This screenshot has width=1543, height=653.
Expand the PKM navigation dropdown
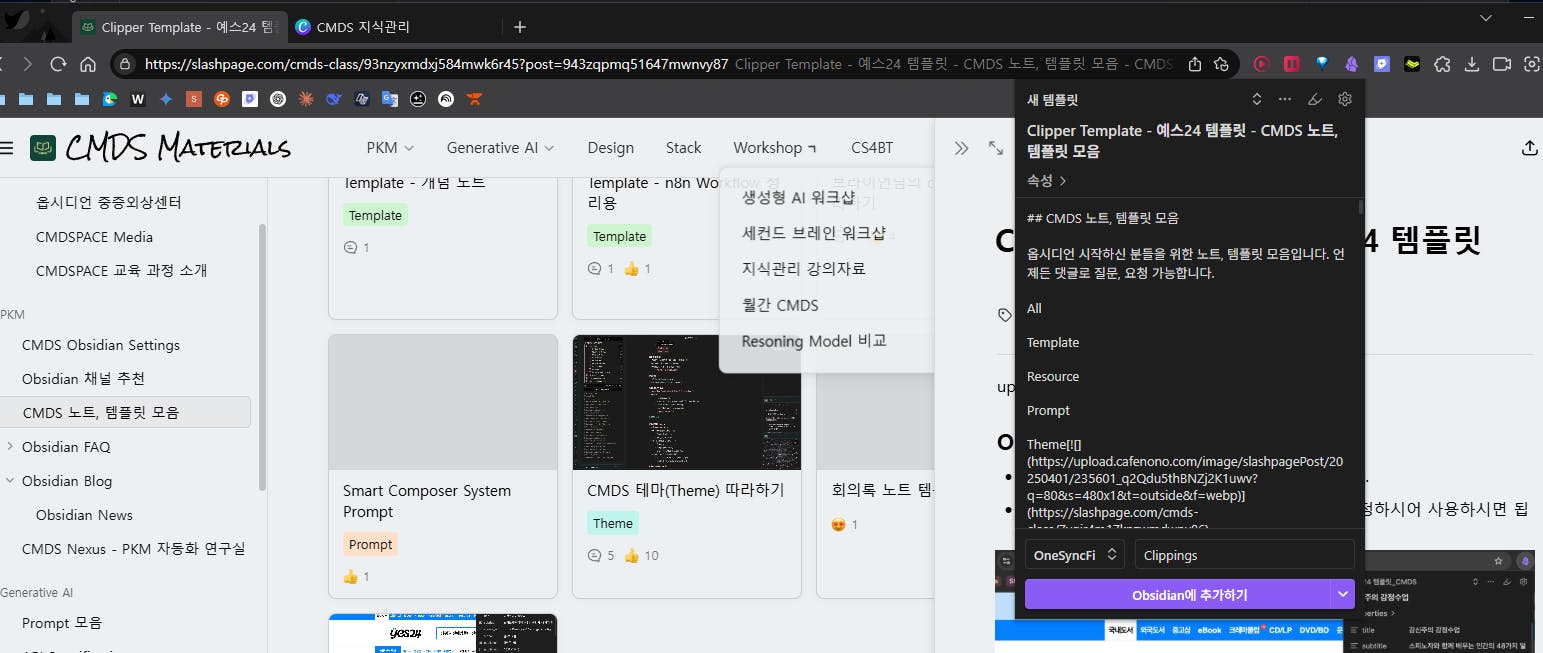click(x=390, y=148)
